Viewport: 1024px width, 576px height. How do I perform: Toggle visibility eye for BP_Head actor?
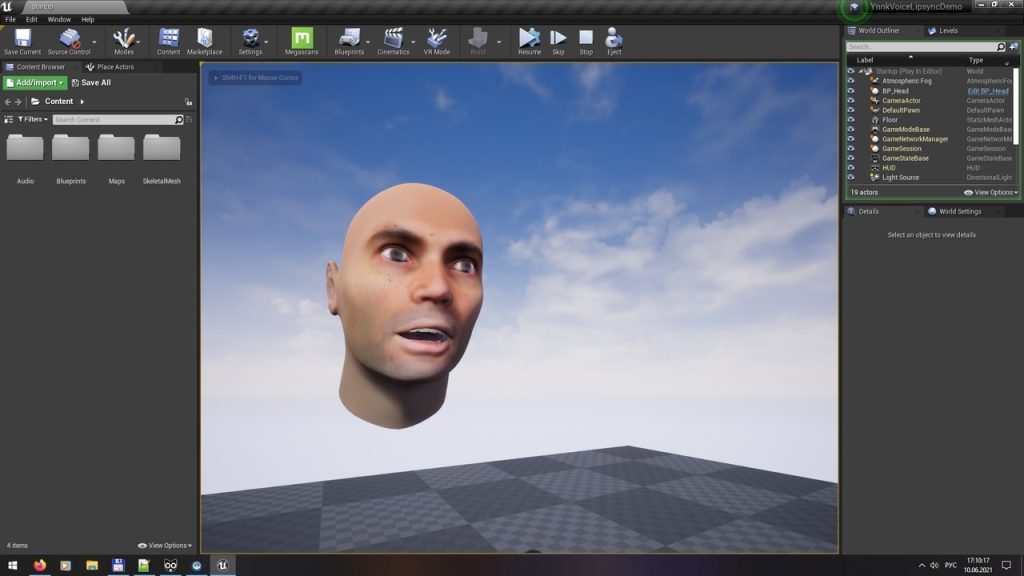click(x=851, y=91)
